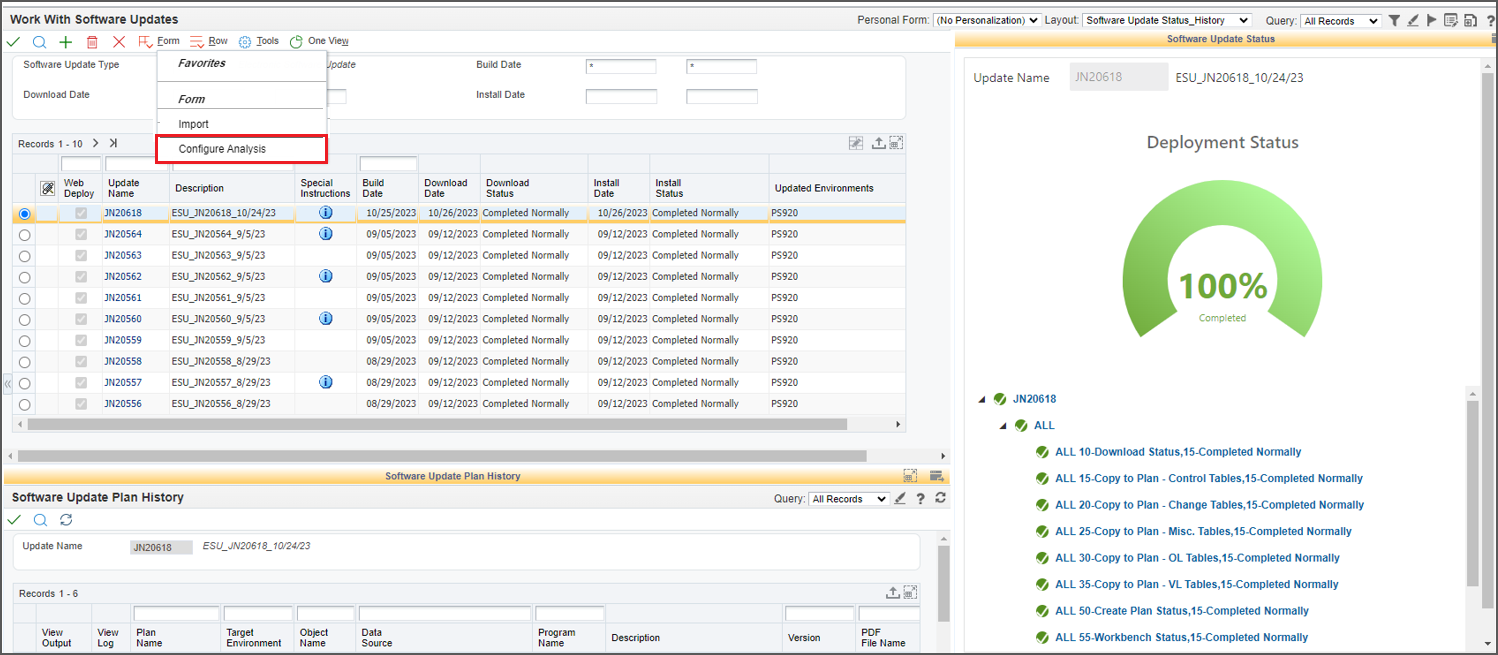This screenshot has width=1498, height=655.
Task: Click the customize grid icon in the header row
Action: 856,143
